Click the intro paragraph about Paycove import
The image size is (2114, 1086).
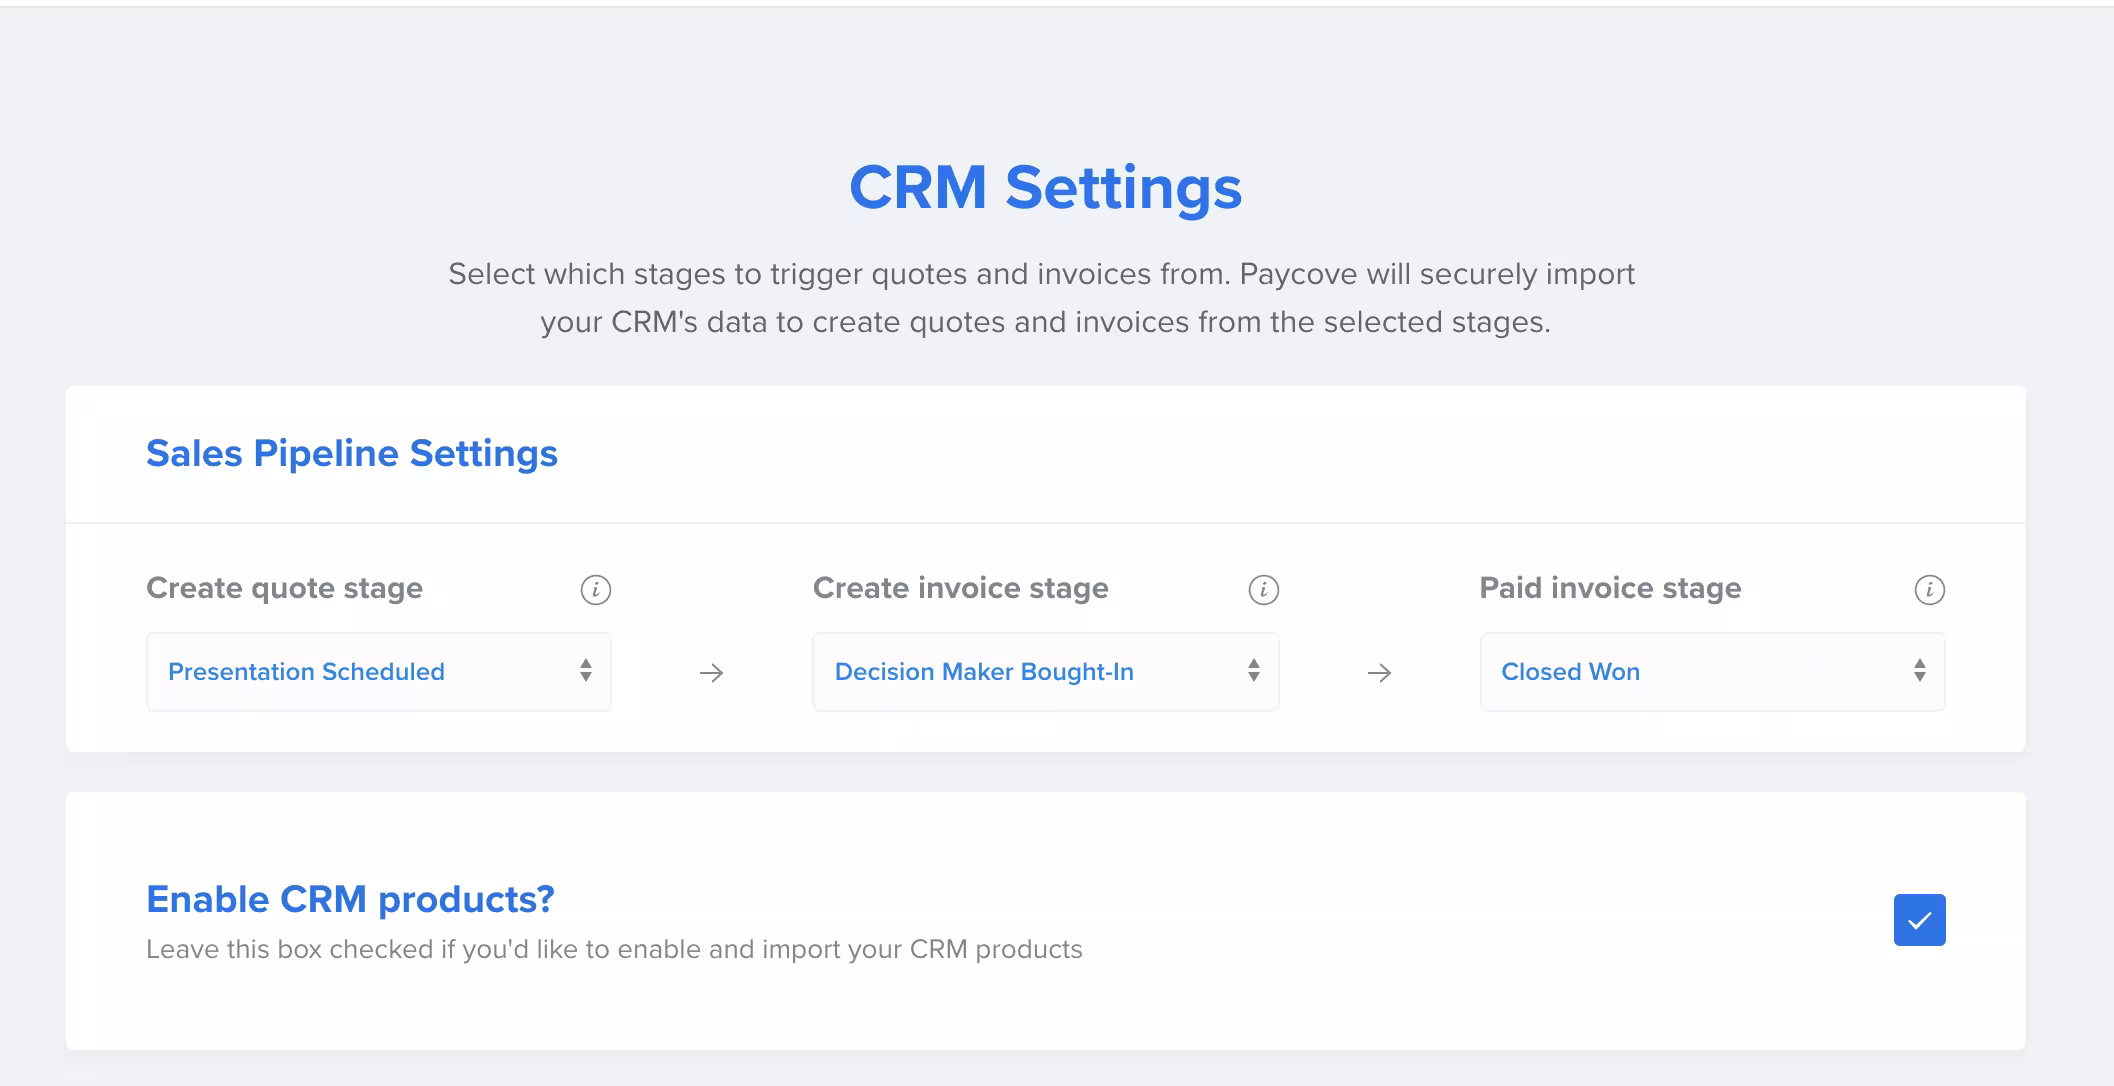coord(1042,298)
